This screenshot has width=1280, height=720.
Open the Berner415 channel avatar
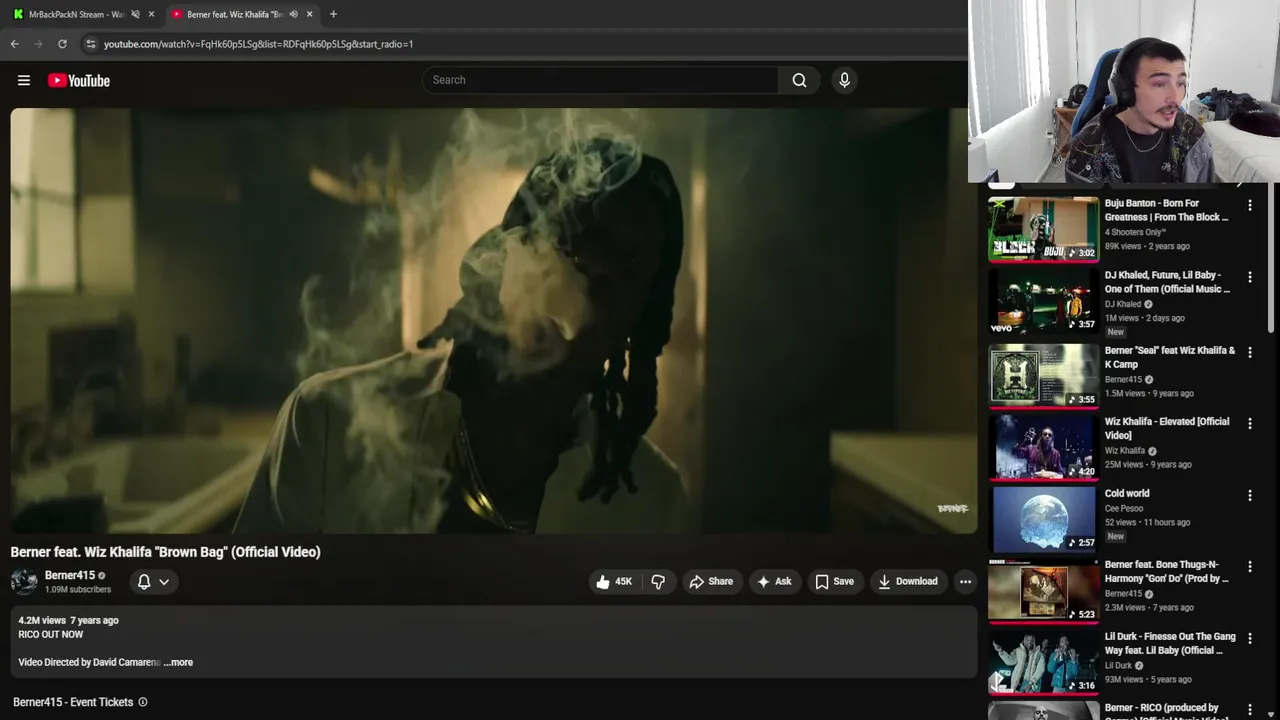[24, 581]
